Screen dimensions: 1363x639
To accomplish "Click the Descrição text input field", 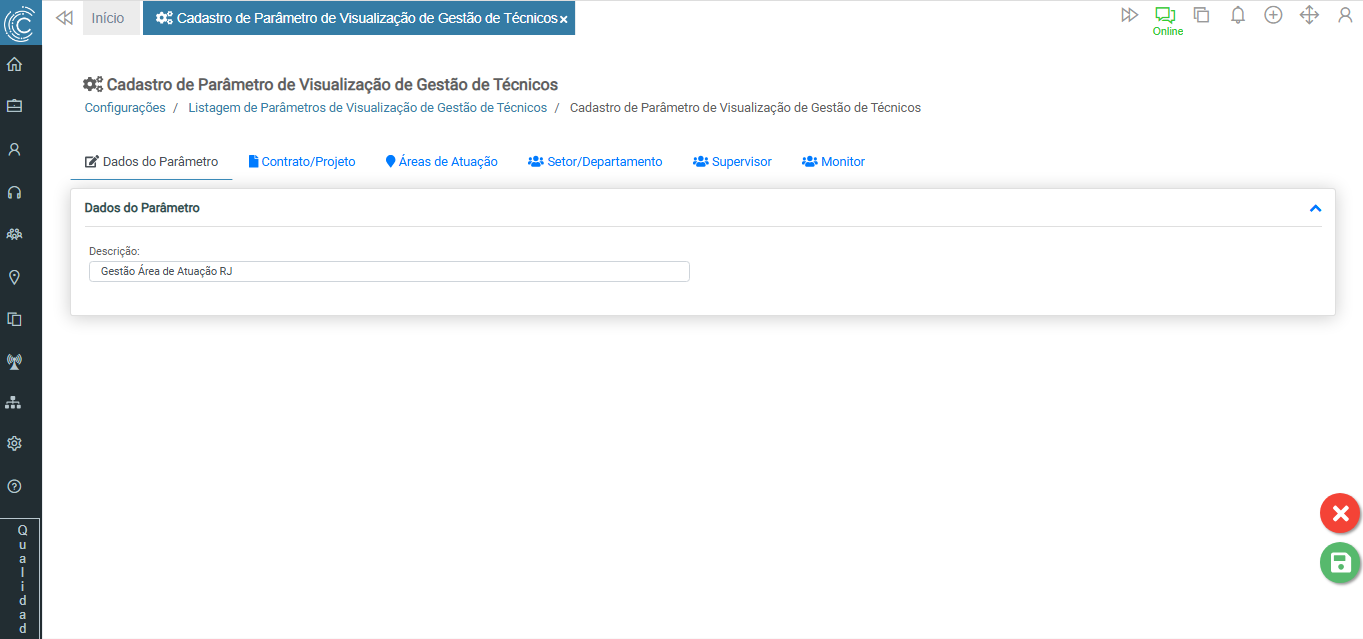I will [x=389, y=272].
